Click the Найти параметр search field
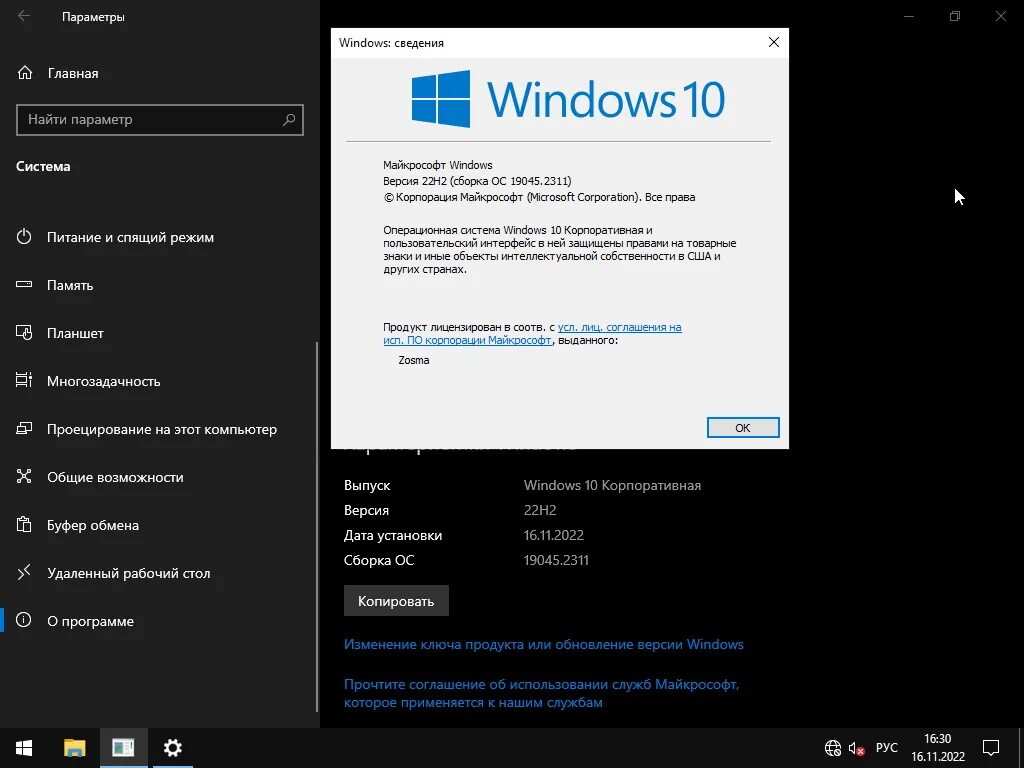 click(x=159, y=120)
